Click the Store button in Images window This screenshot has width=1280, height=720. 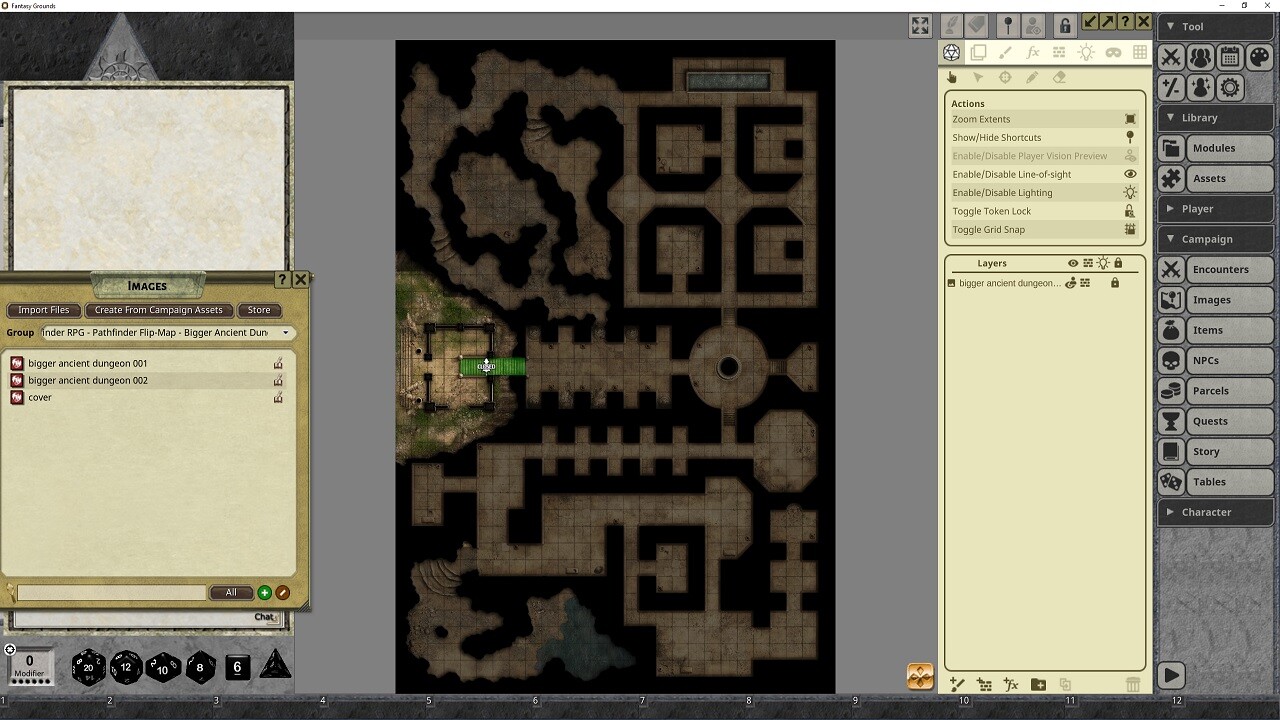click(259, 310)
